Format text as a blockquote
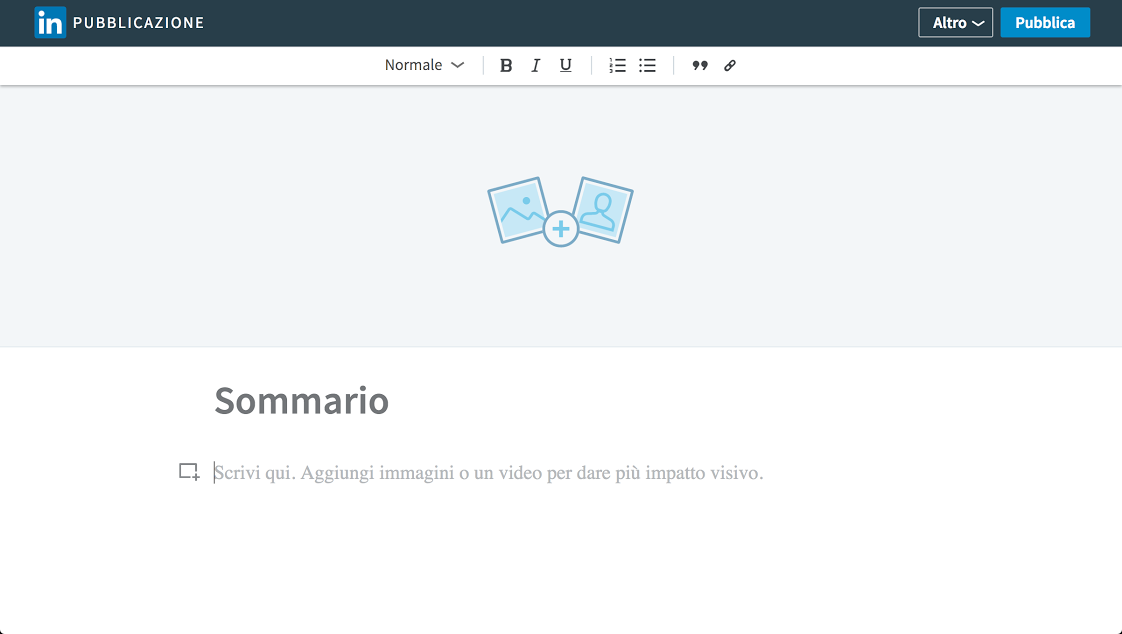The image size is (1122, 634). point(700,65)
